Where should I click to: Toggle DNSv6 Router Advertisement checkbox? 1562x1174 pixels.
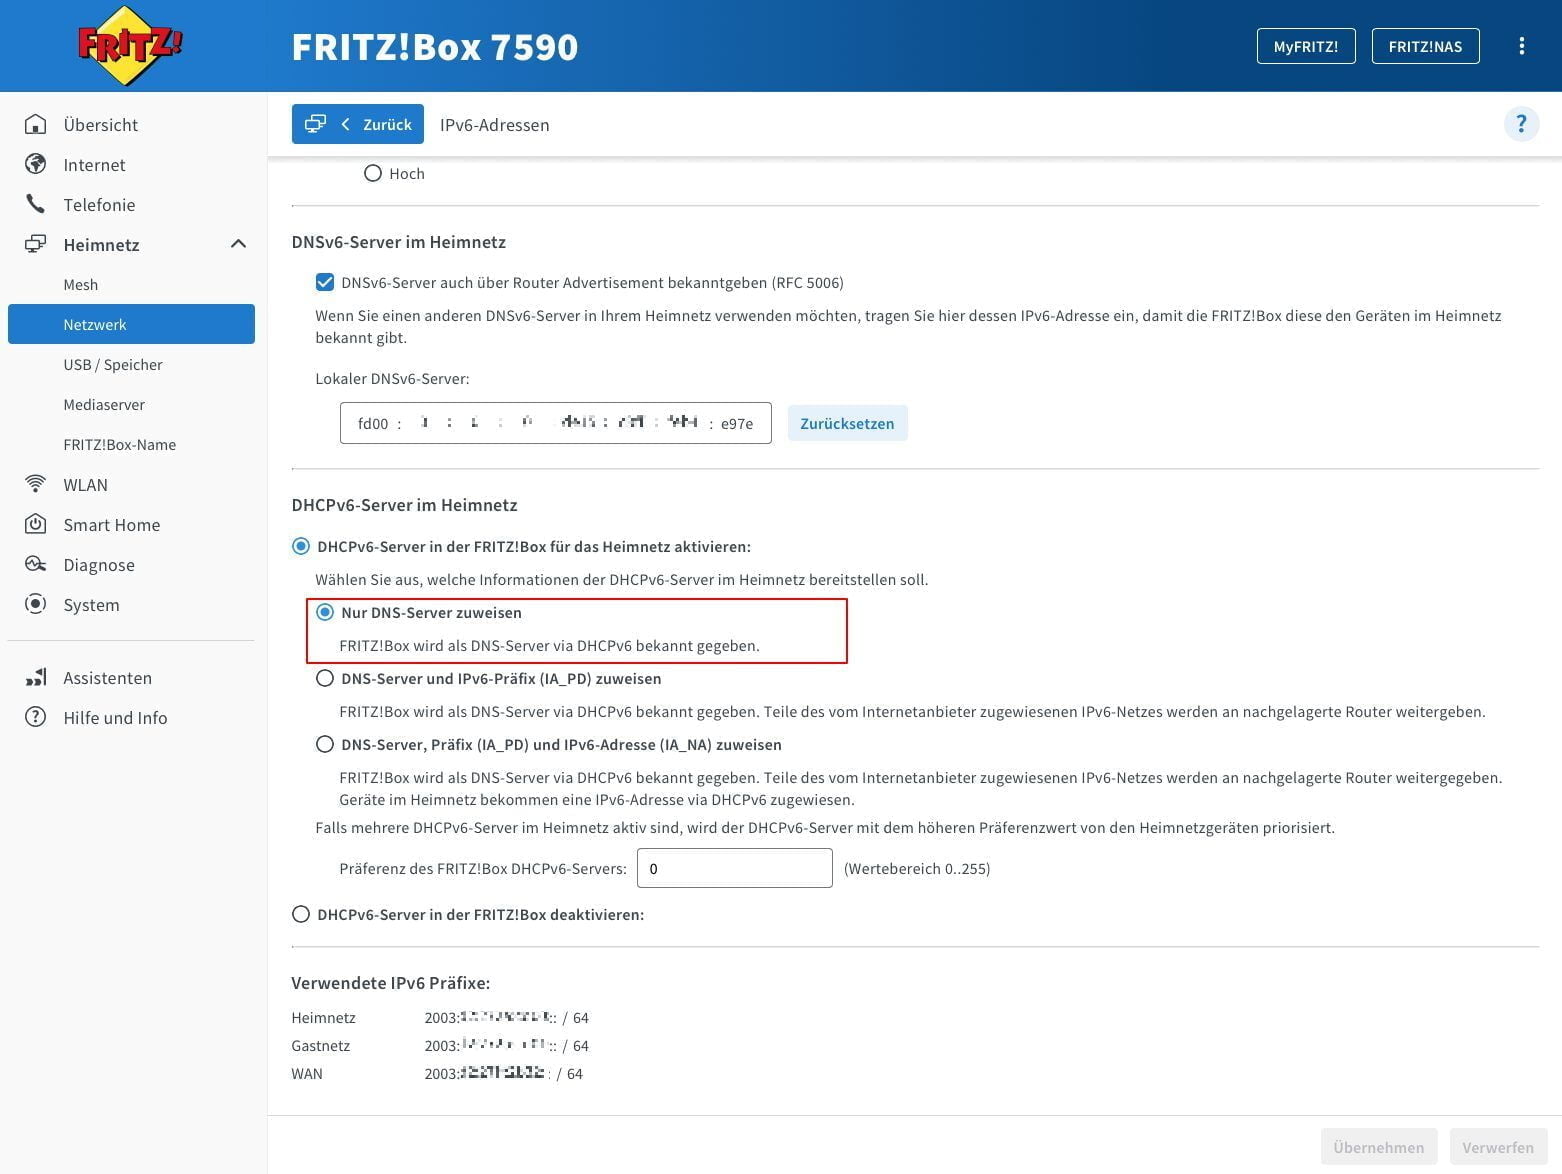pyautogui.click(x=324, y=282)
